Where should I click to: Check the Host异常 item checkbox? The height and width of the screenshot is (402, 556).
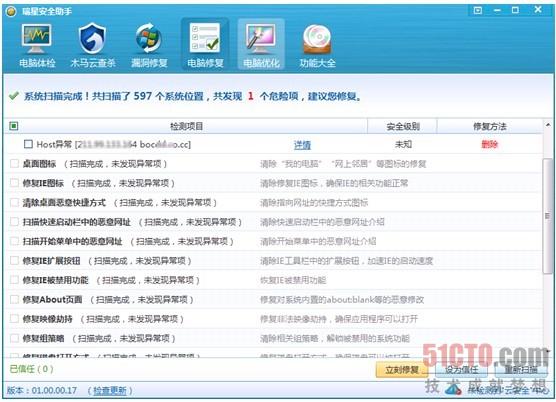tap(28, 144)
